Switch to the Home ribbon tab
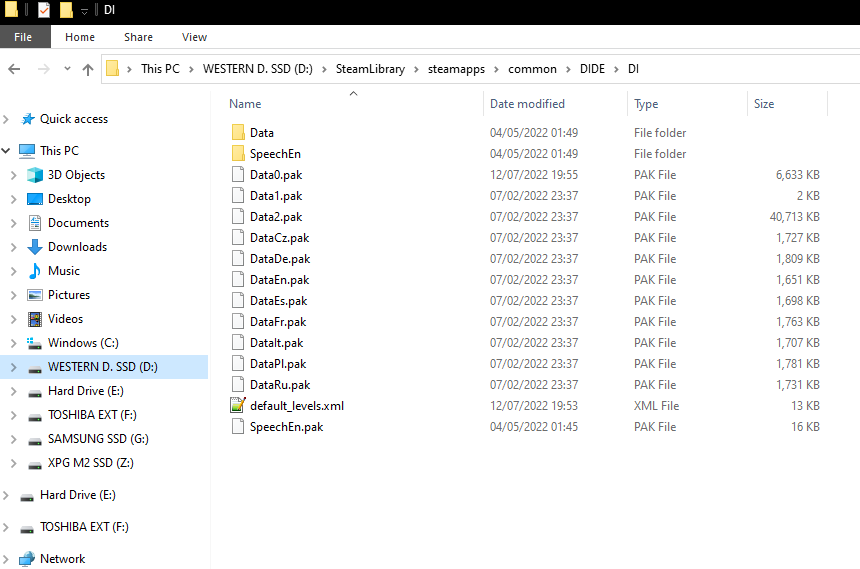 point(80,37)
